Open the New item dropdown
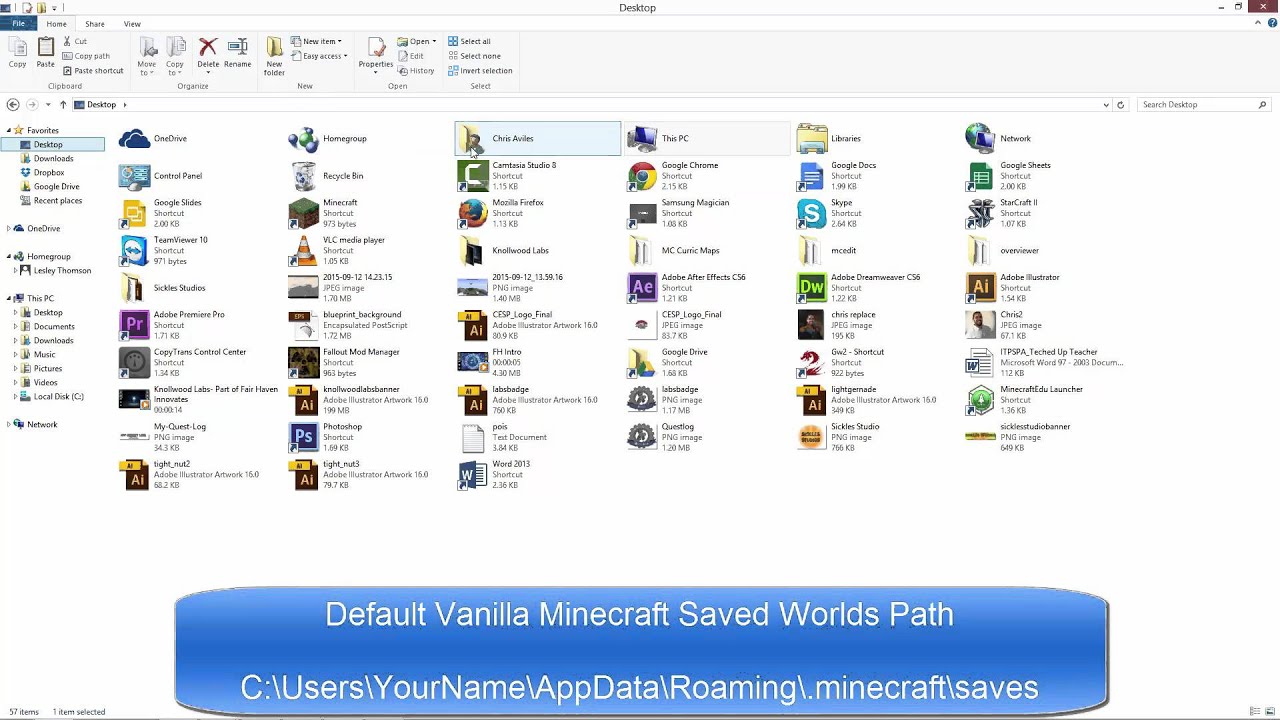 [x=317, y=42]
